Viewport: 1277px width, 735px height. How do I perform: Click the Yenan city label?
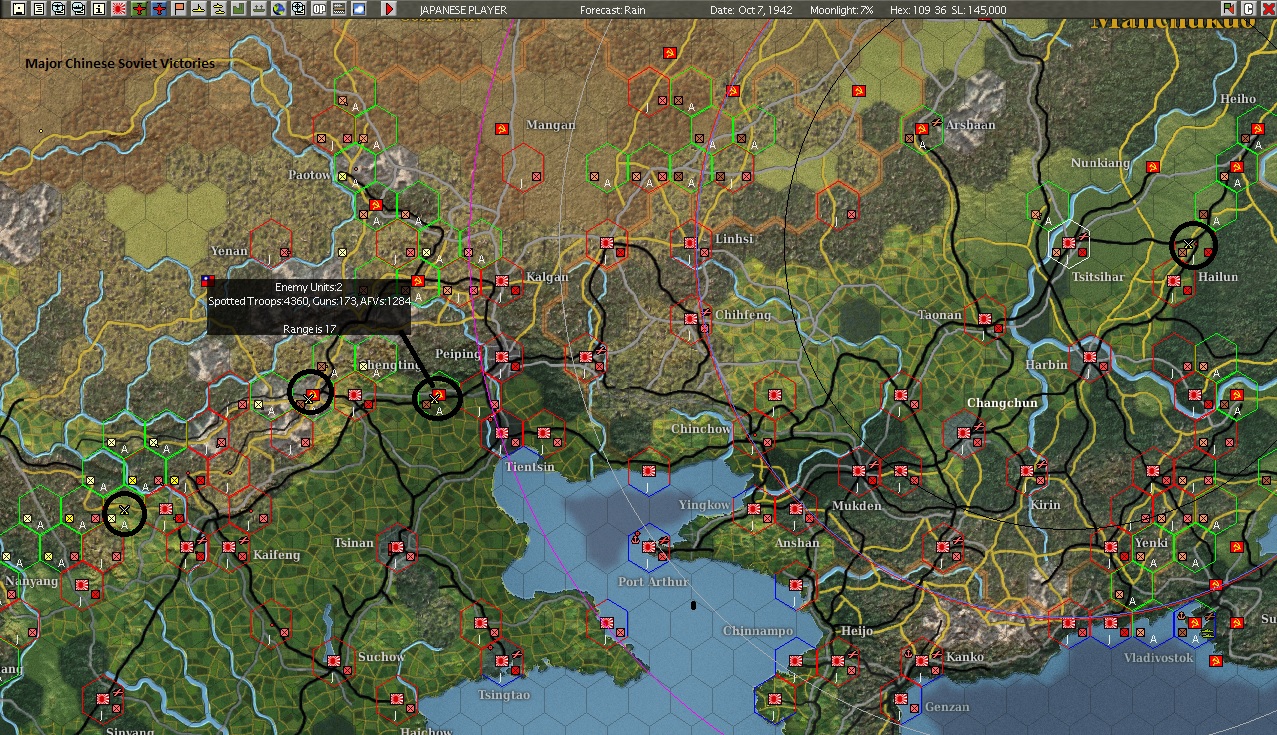229,251
